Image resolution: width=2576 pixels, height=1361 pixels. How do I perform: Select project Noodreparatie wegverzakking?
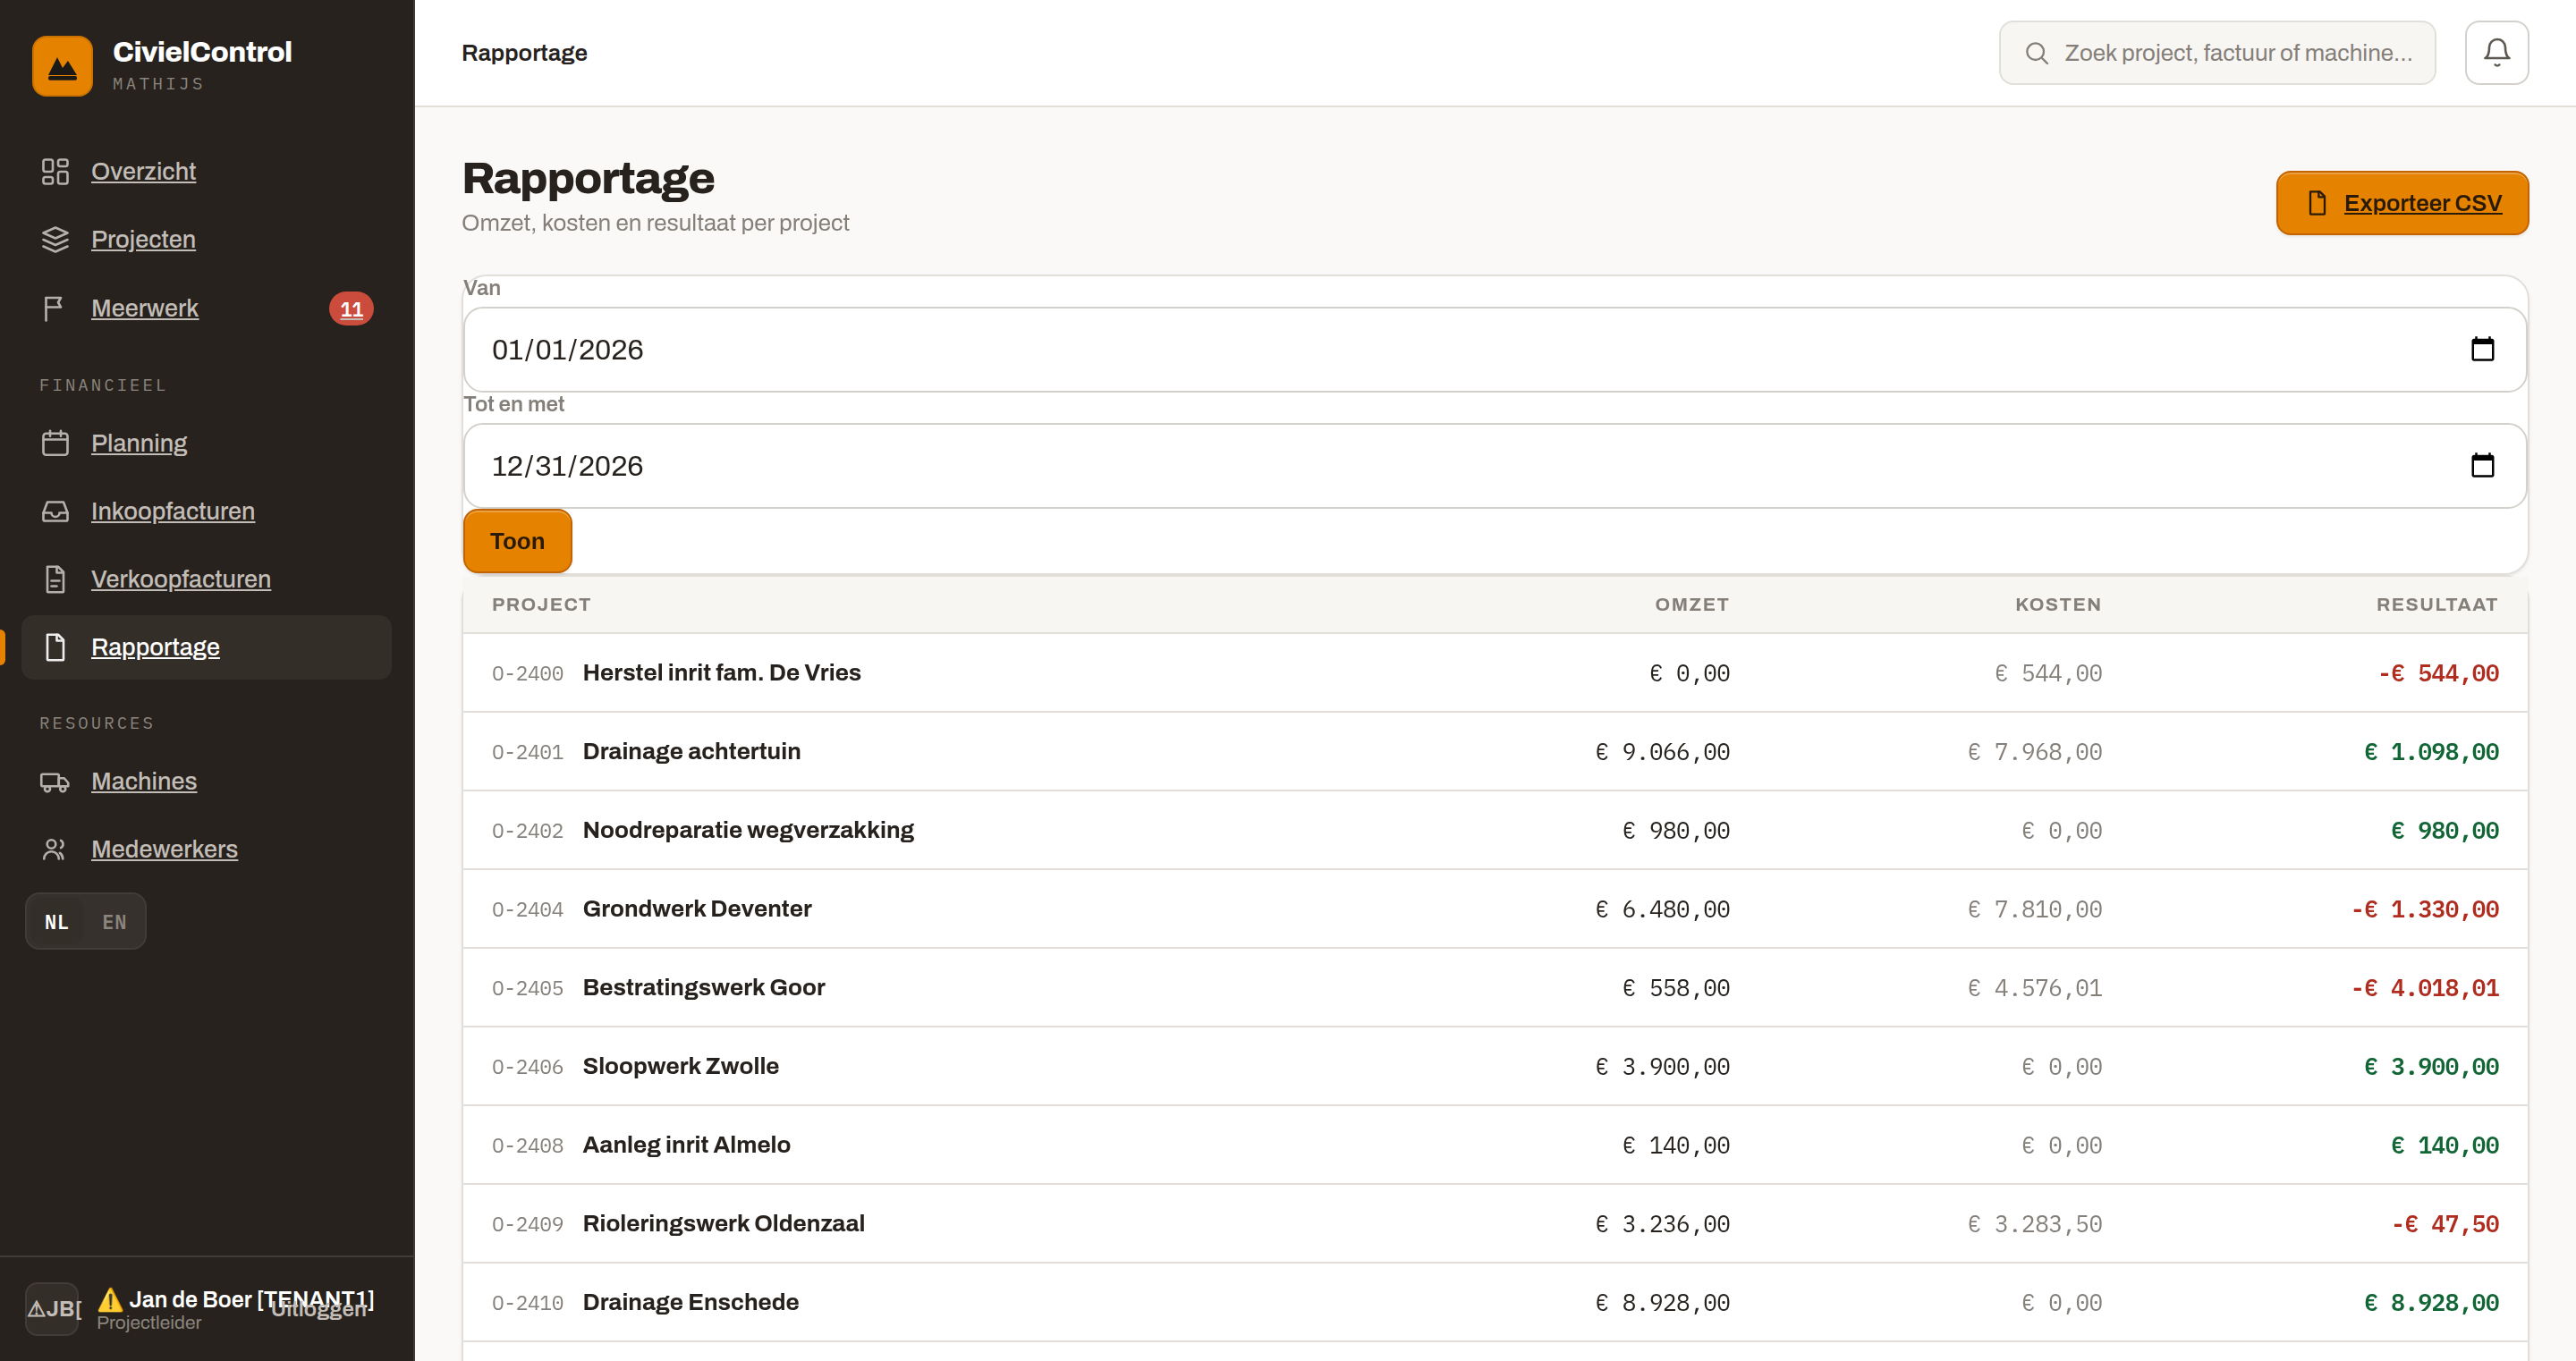(748, 830)
